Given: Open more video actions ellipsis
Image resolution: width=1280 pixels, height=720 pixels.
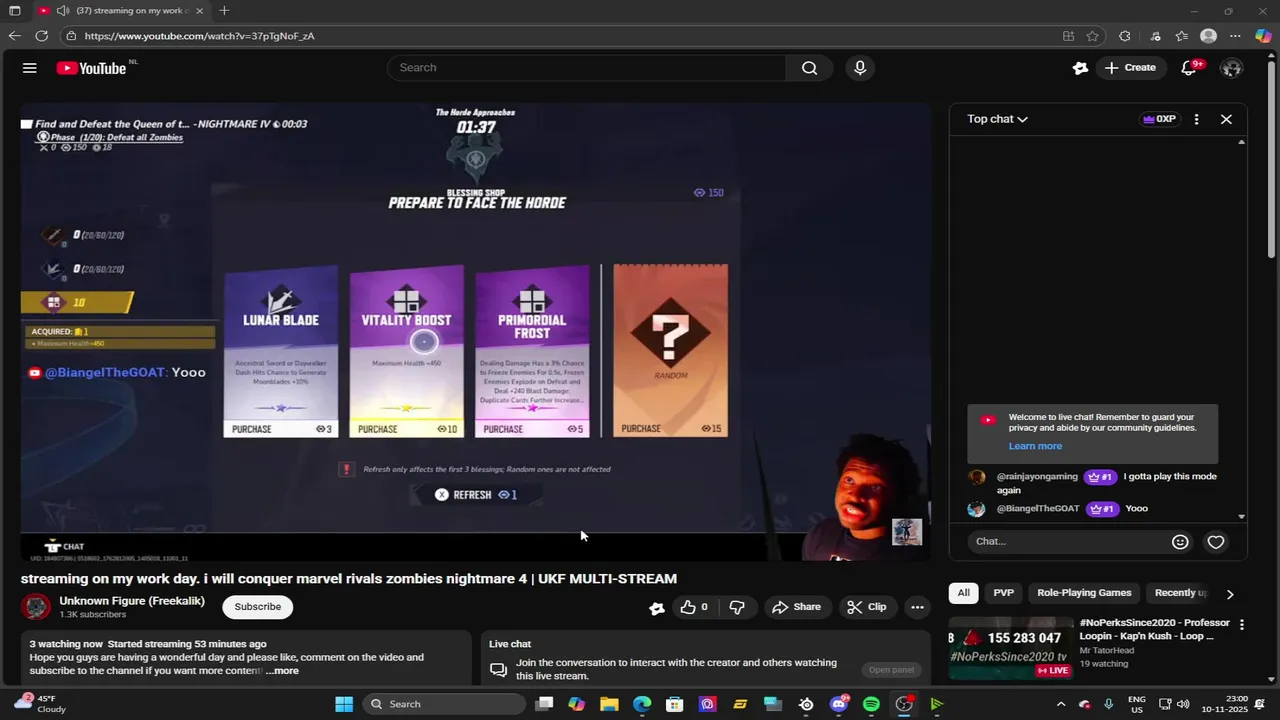Looking at the screenshot, I should (917, 607).
